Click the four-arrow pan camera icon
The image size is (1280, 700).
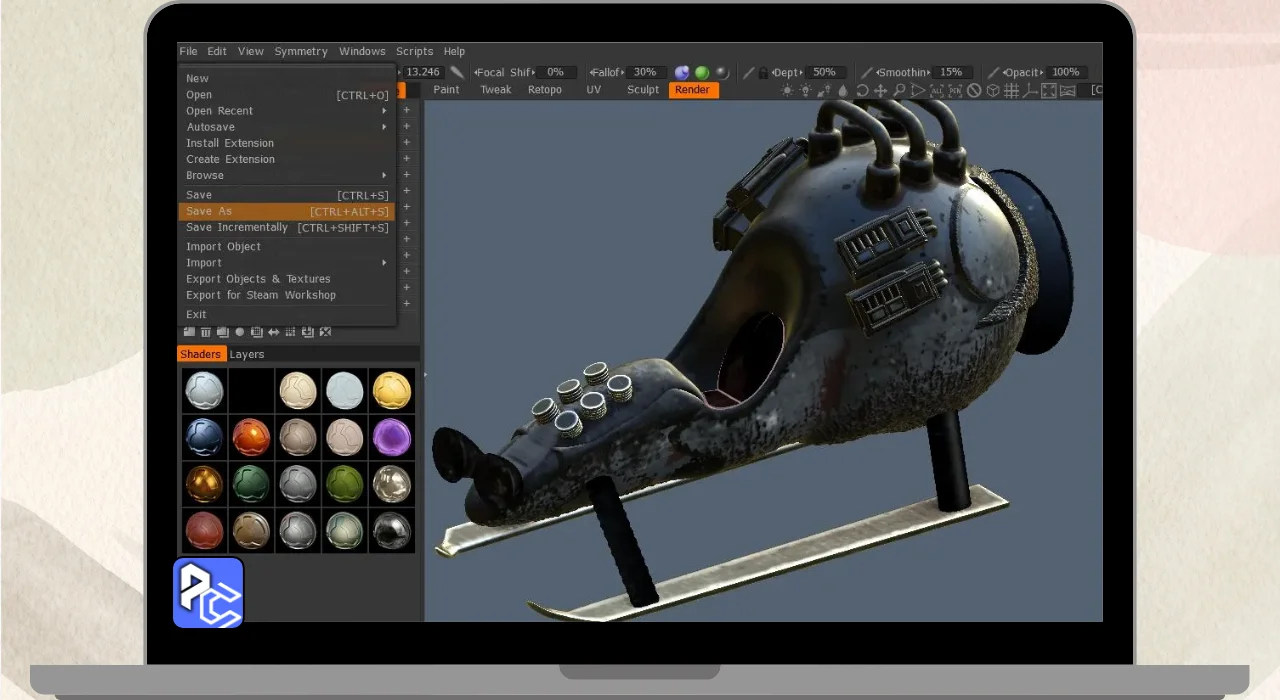[880, 90]
